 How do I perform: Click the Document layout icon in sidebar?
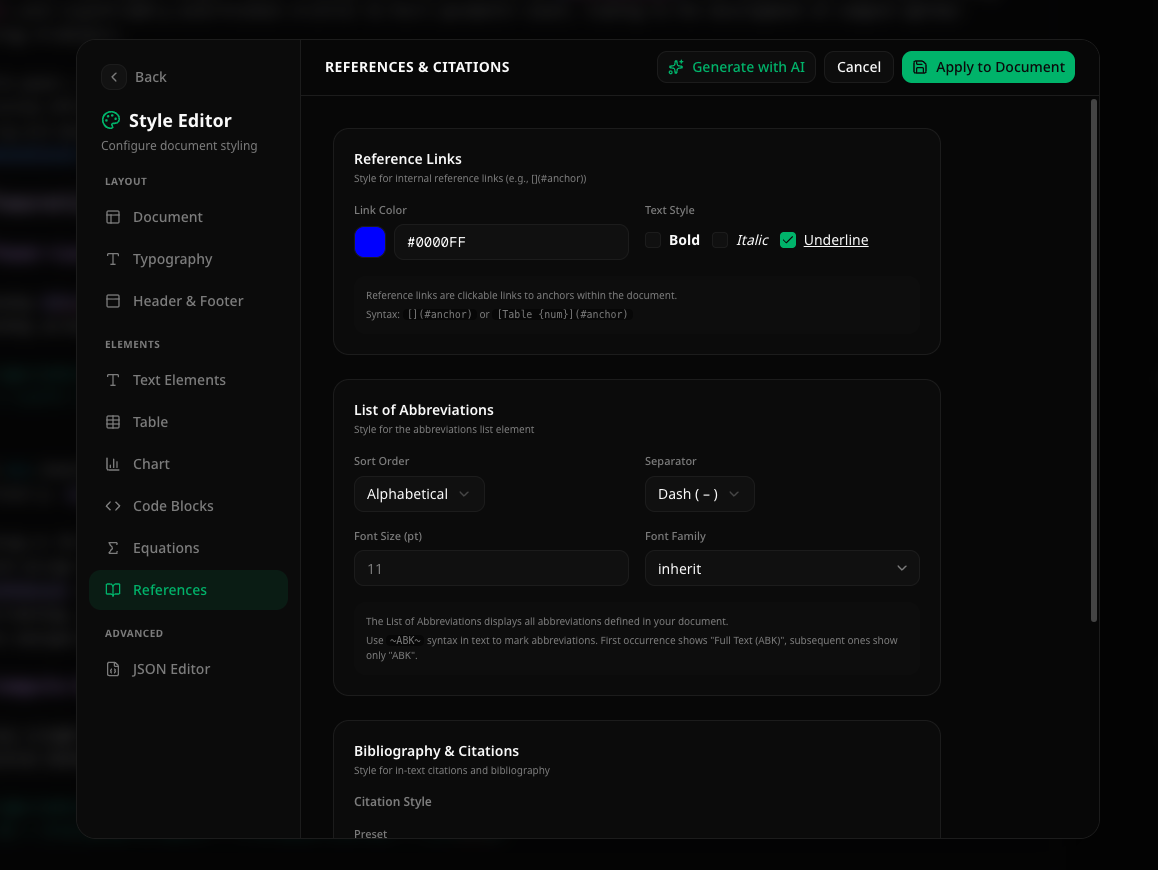point(113,217)
